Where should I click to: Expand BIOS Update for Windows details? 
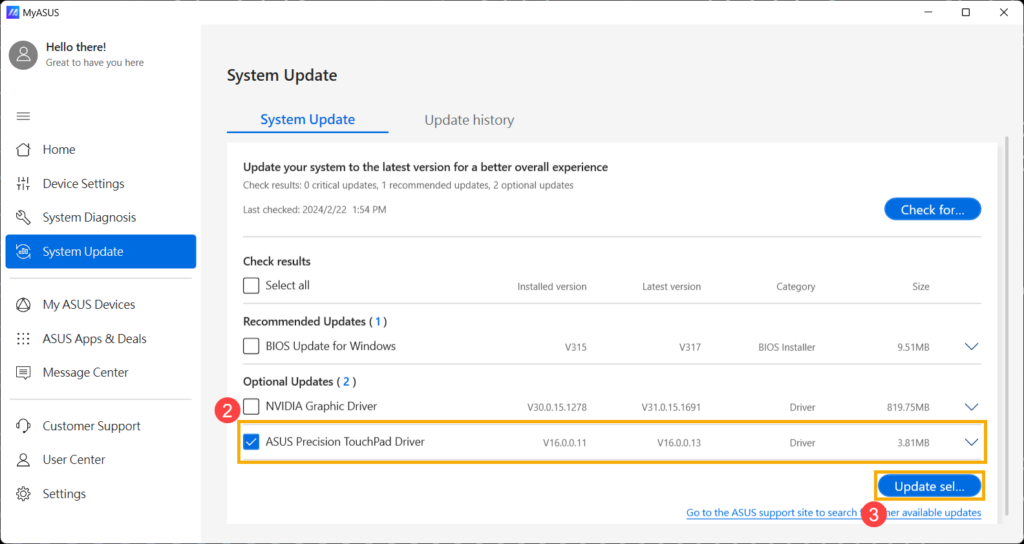click(972, 347)
